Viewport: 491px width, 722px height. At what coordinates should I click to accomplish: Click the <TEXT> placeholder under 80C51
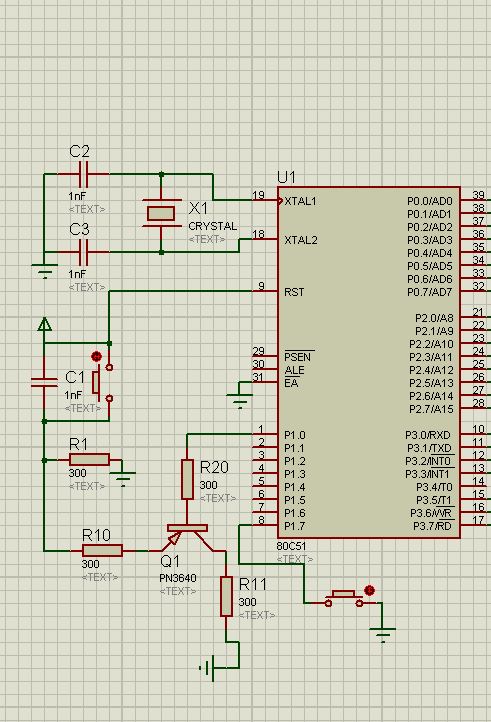coord(295,559)
